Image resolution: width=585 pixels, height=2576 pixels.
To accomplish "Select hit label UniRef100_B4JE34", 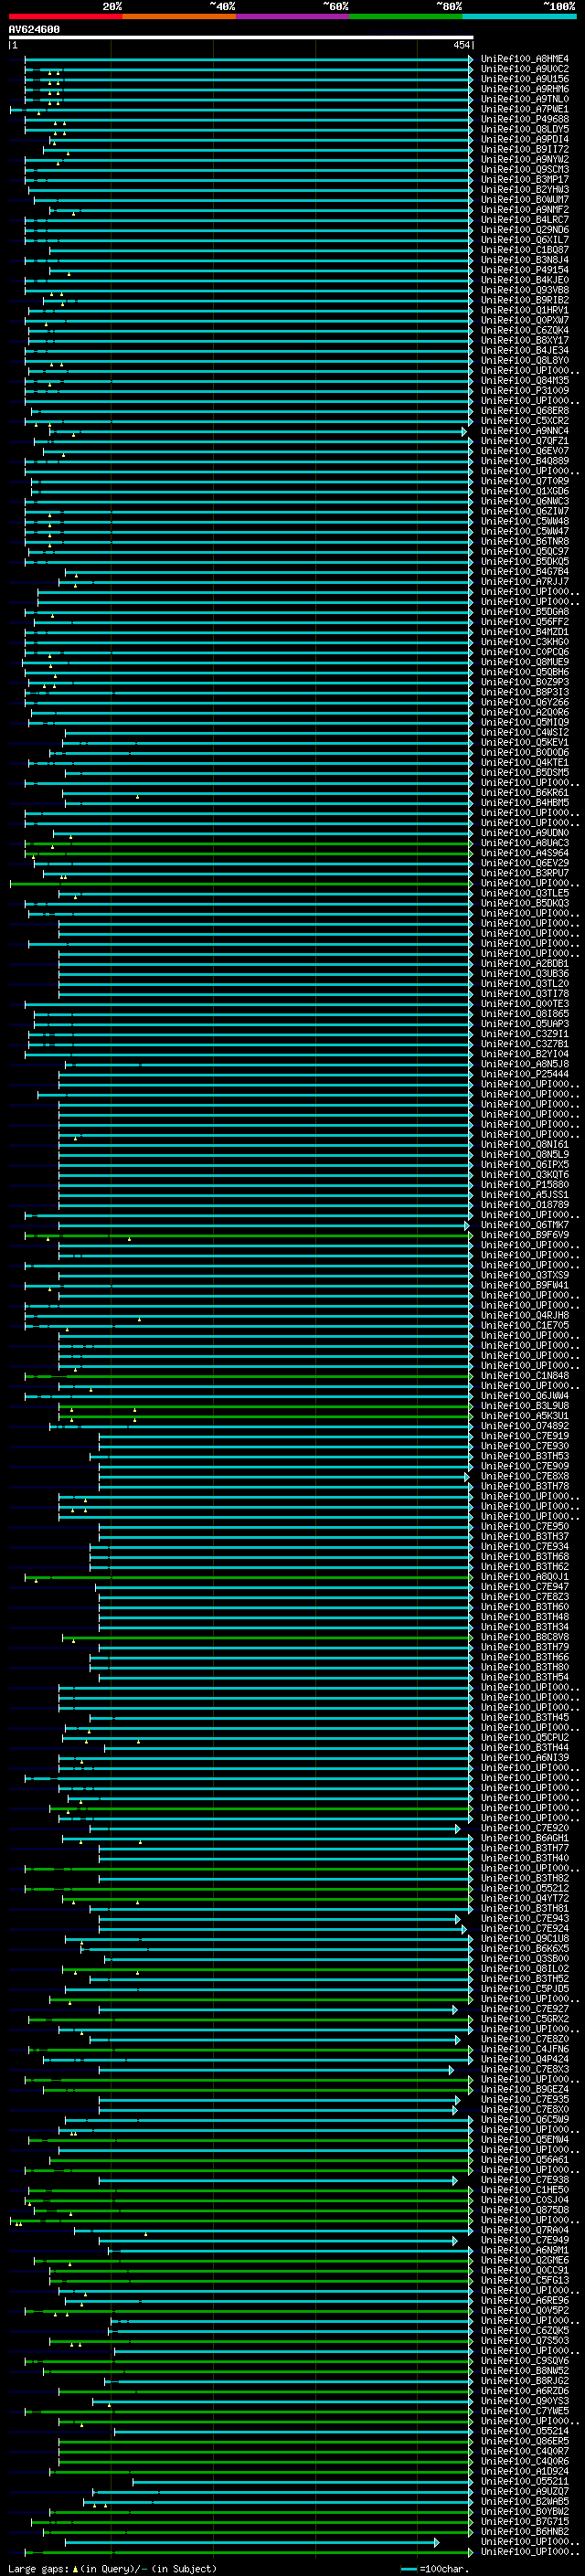I will [525, 350].
